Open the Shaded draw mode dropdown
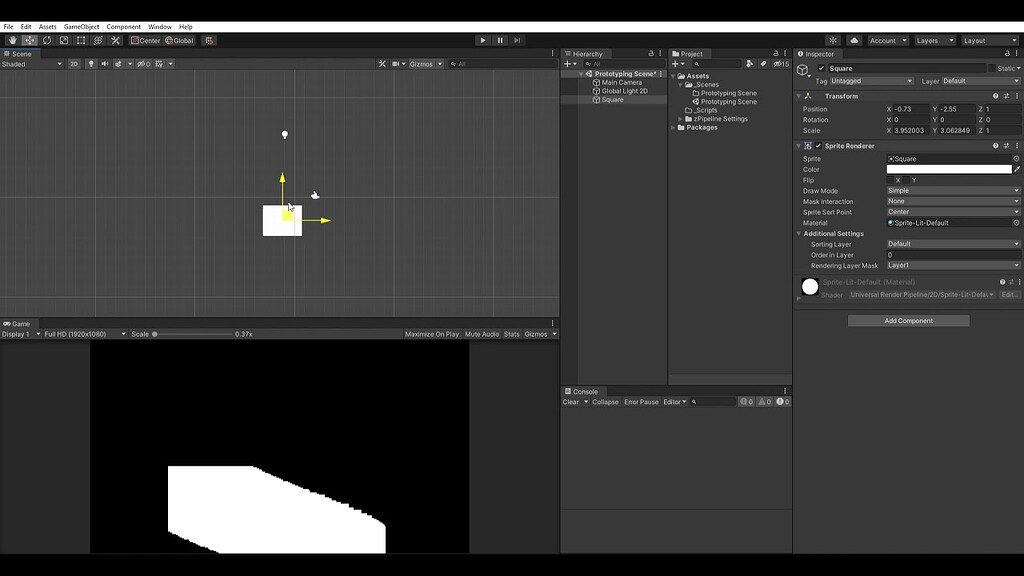Image resolution: width=1024 pixels, height=576 pixels. [30, 63]
